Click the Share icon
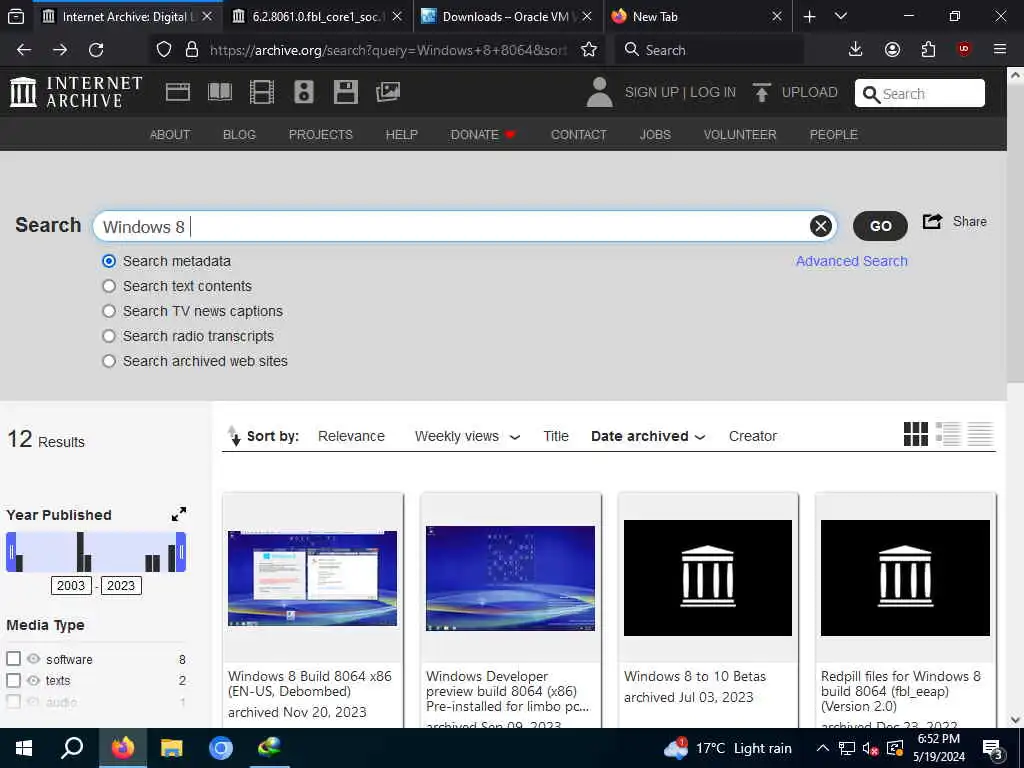 tap(932, 221)
